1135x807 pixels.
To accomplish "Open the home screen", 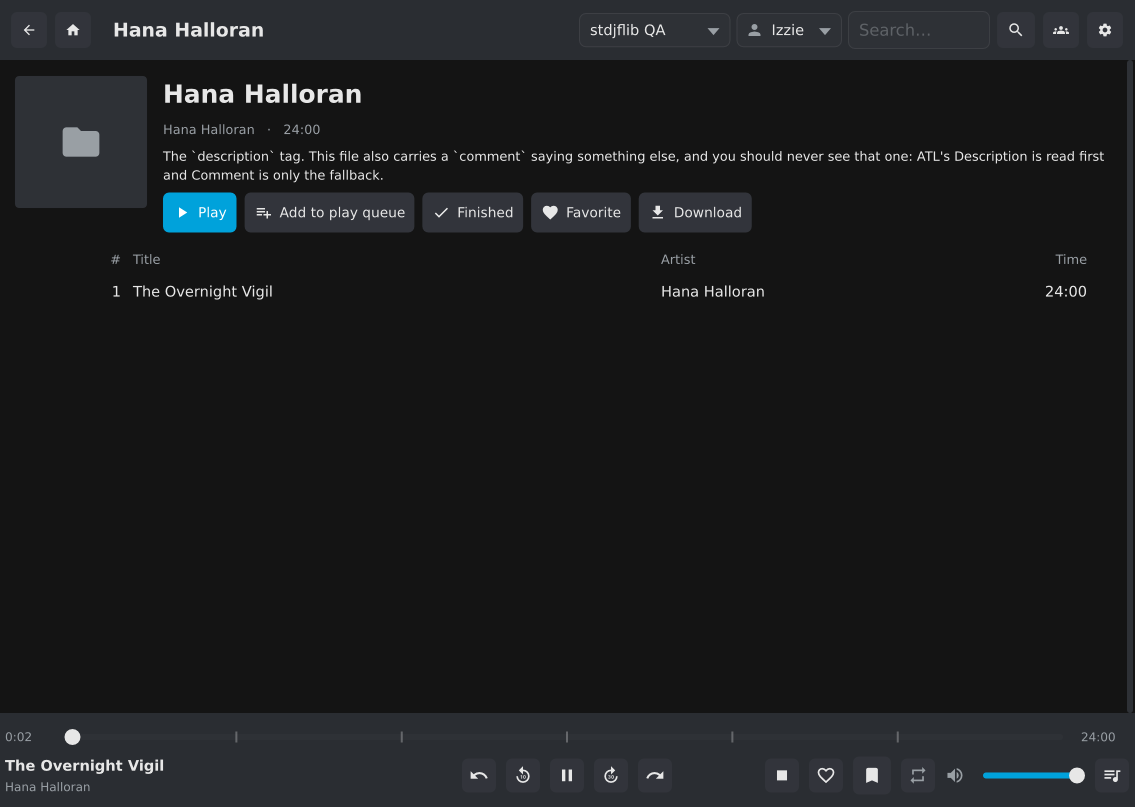I will coord(72,30).
